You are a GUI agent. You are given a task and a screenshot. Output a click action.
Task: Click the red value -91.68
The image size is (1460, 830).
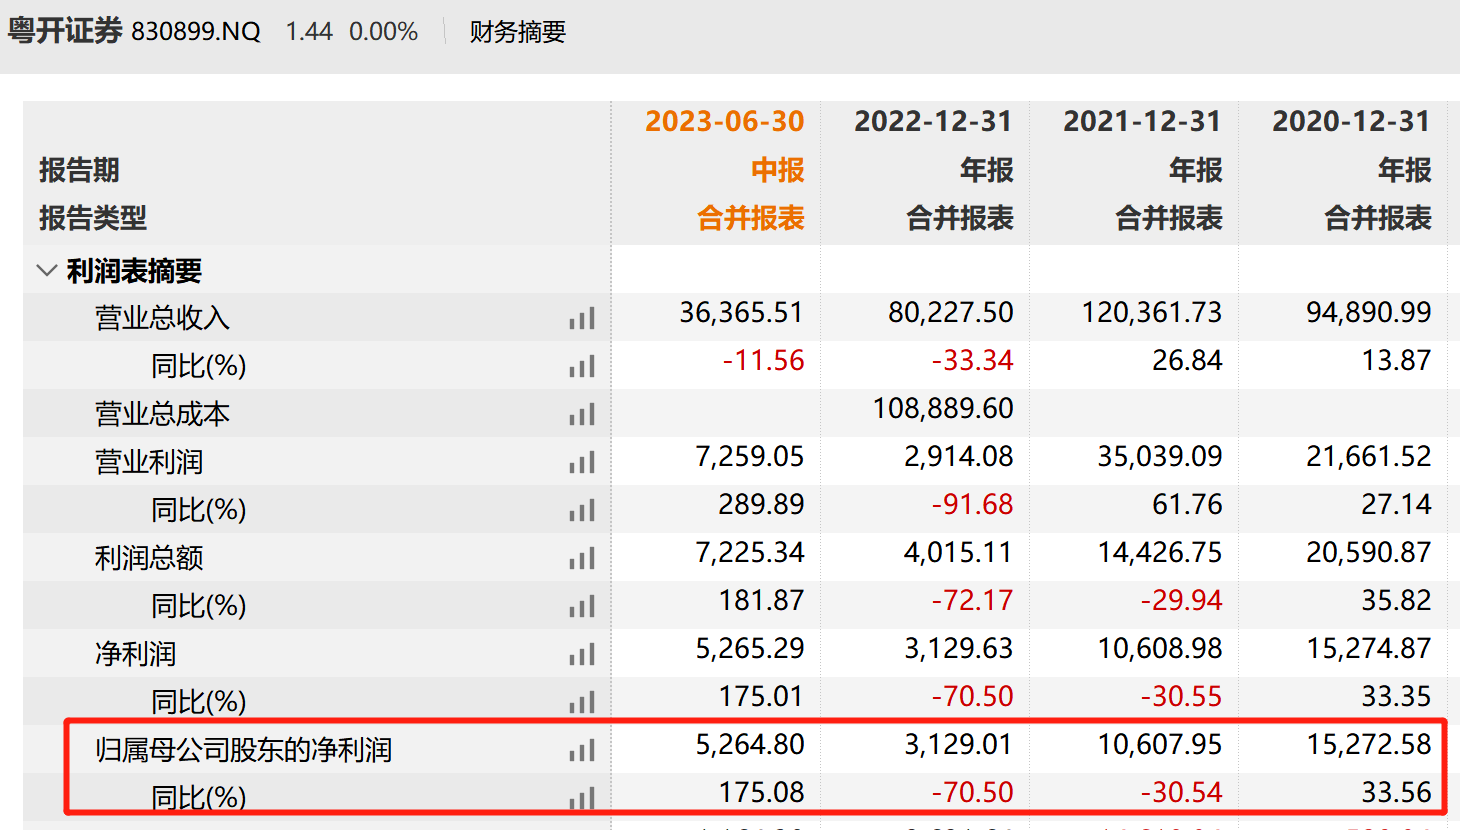coord(972,505)
